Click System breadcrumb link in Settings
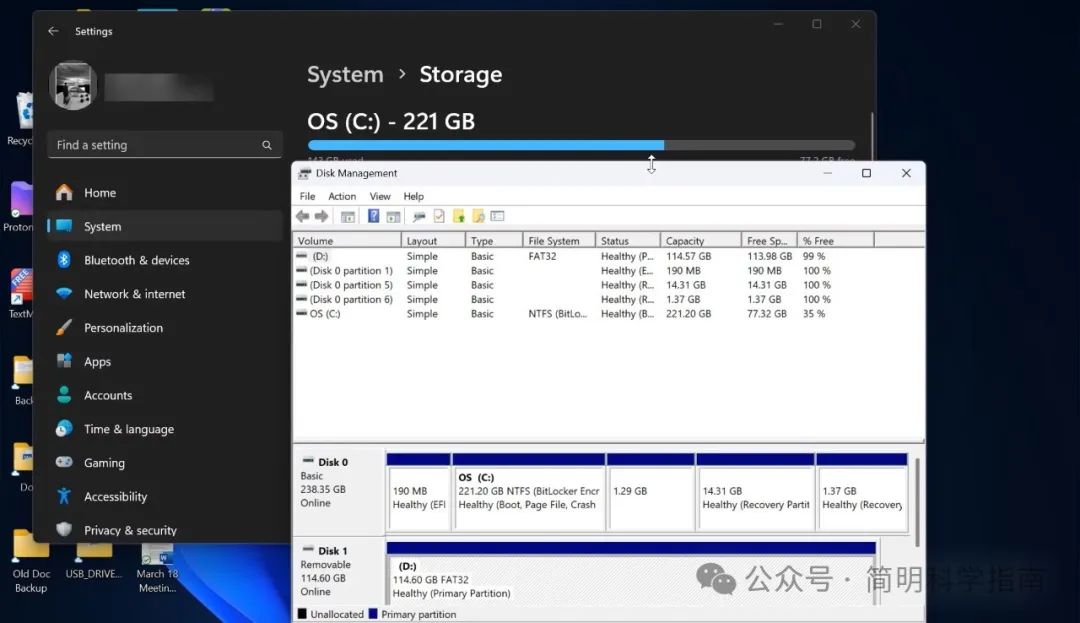The height and width of the screenshot is (623, 1080). pos(345,75)
